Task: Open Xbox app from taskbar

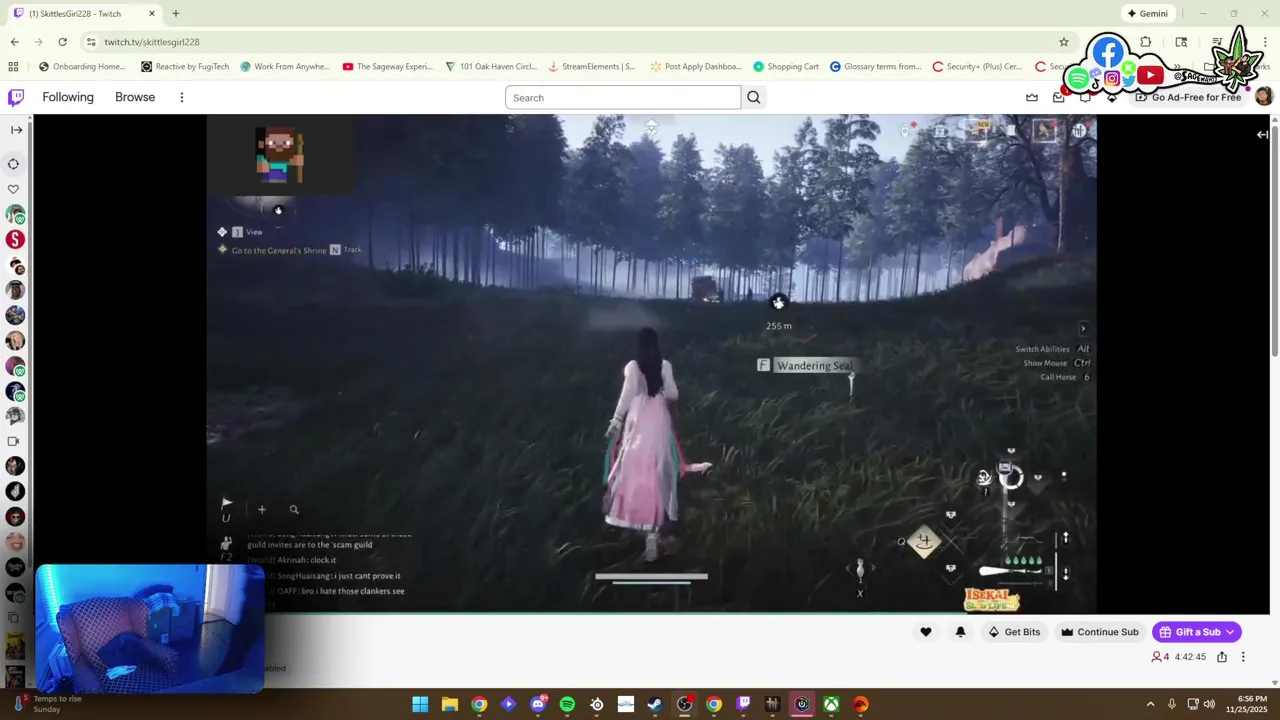Action: tap(831, 704)
